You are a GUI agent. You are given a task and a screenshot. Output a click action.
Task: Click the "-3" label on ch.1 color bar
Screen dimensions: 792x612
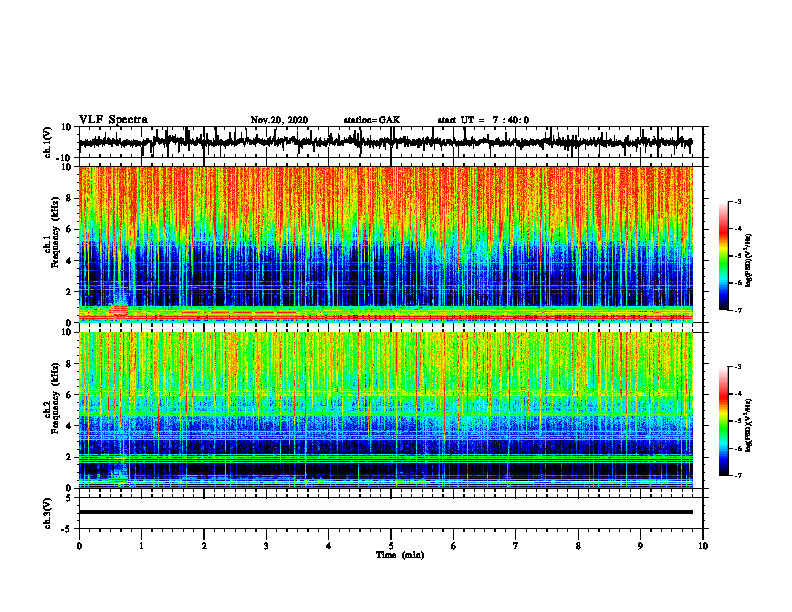(x=737, y=202)
